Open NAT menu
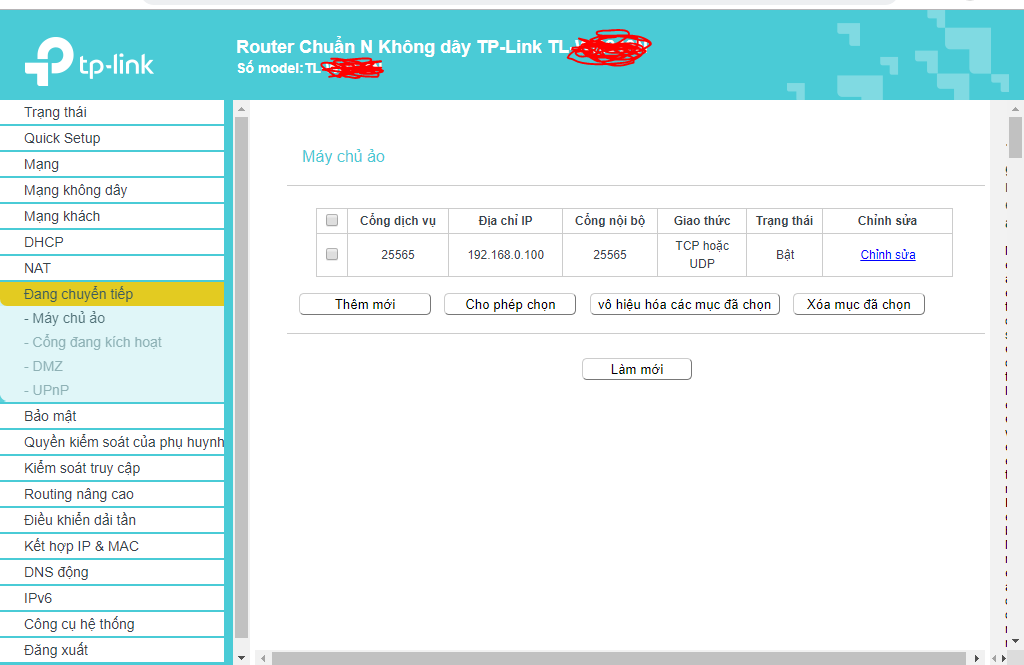This screenshot has height=665, width=1024. (112, 268)
